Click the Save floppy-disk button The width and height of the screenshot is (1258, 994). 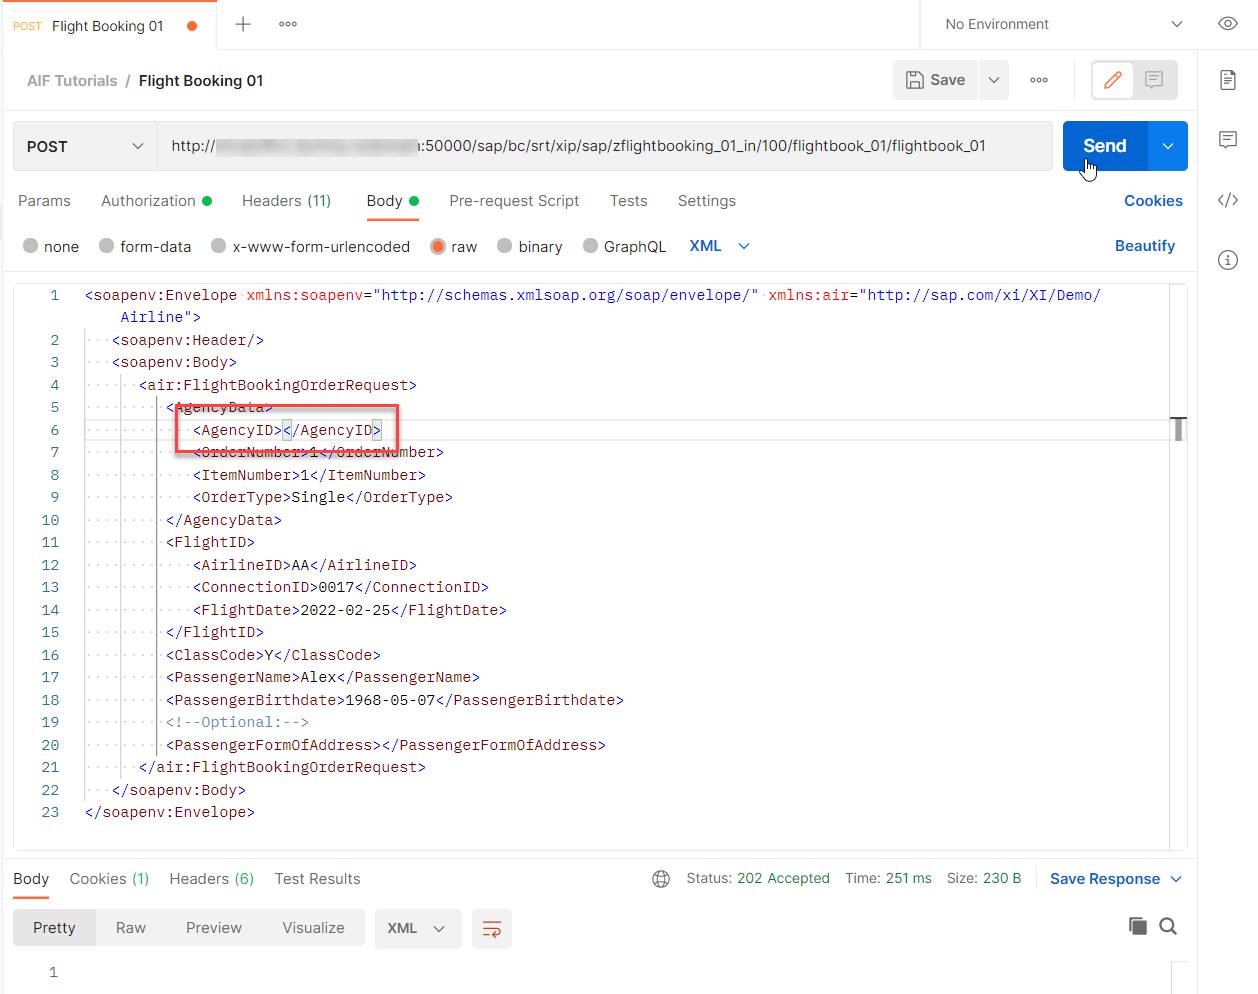tap(936, 80)
